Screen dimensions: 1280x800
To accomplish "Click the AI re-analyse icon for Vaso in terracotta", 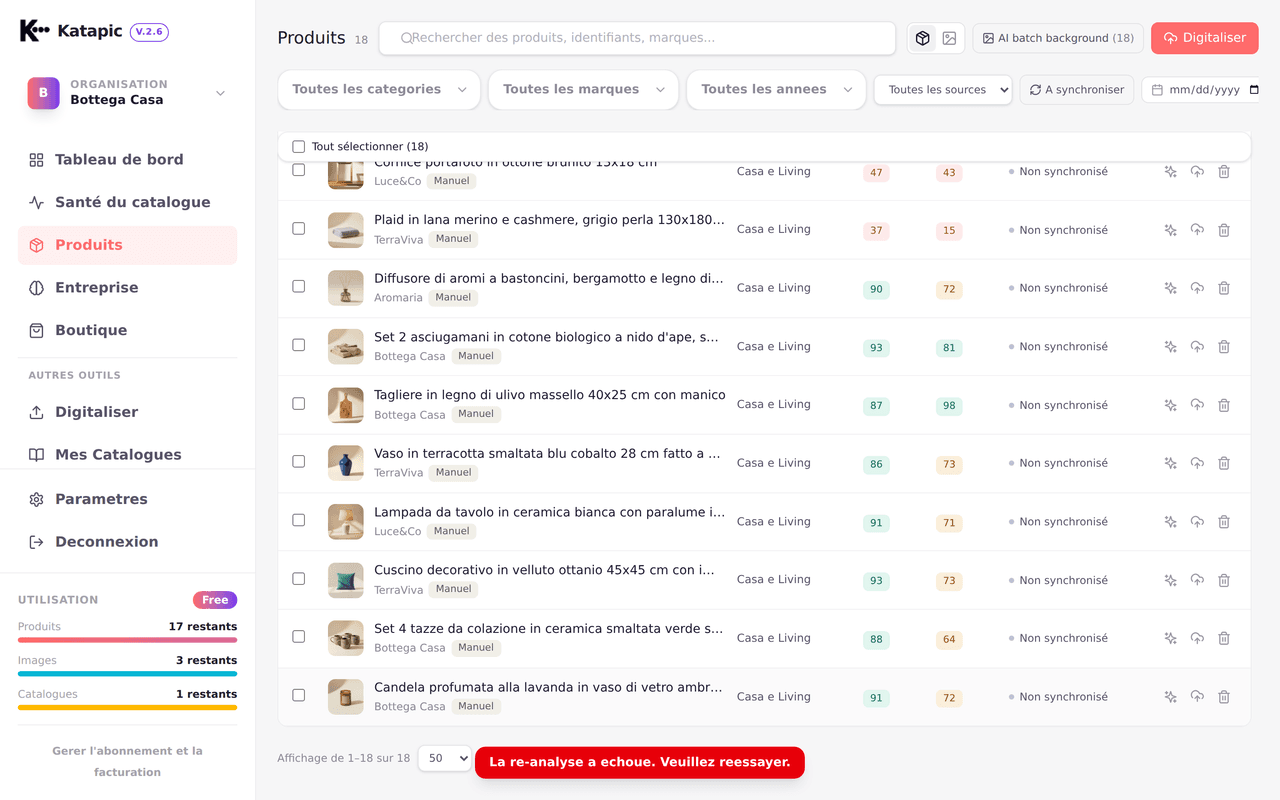I will click(1170, 463).
